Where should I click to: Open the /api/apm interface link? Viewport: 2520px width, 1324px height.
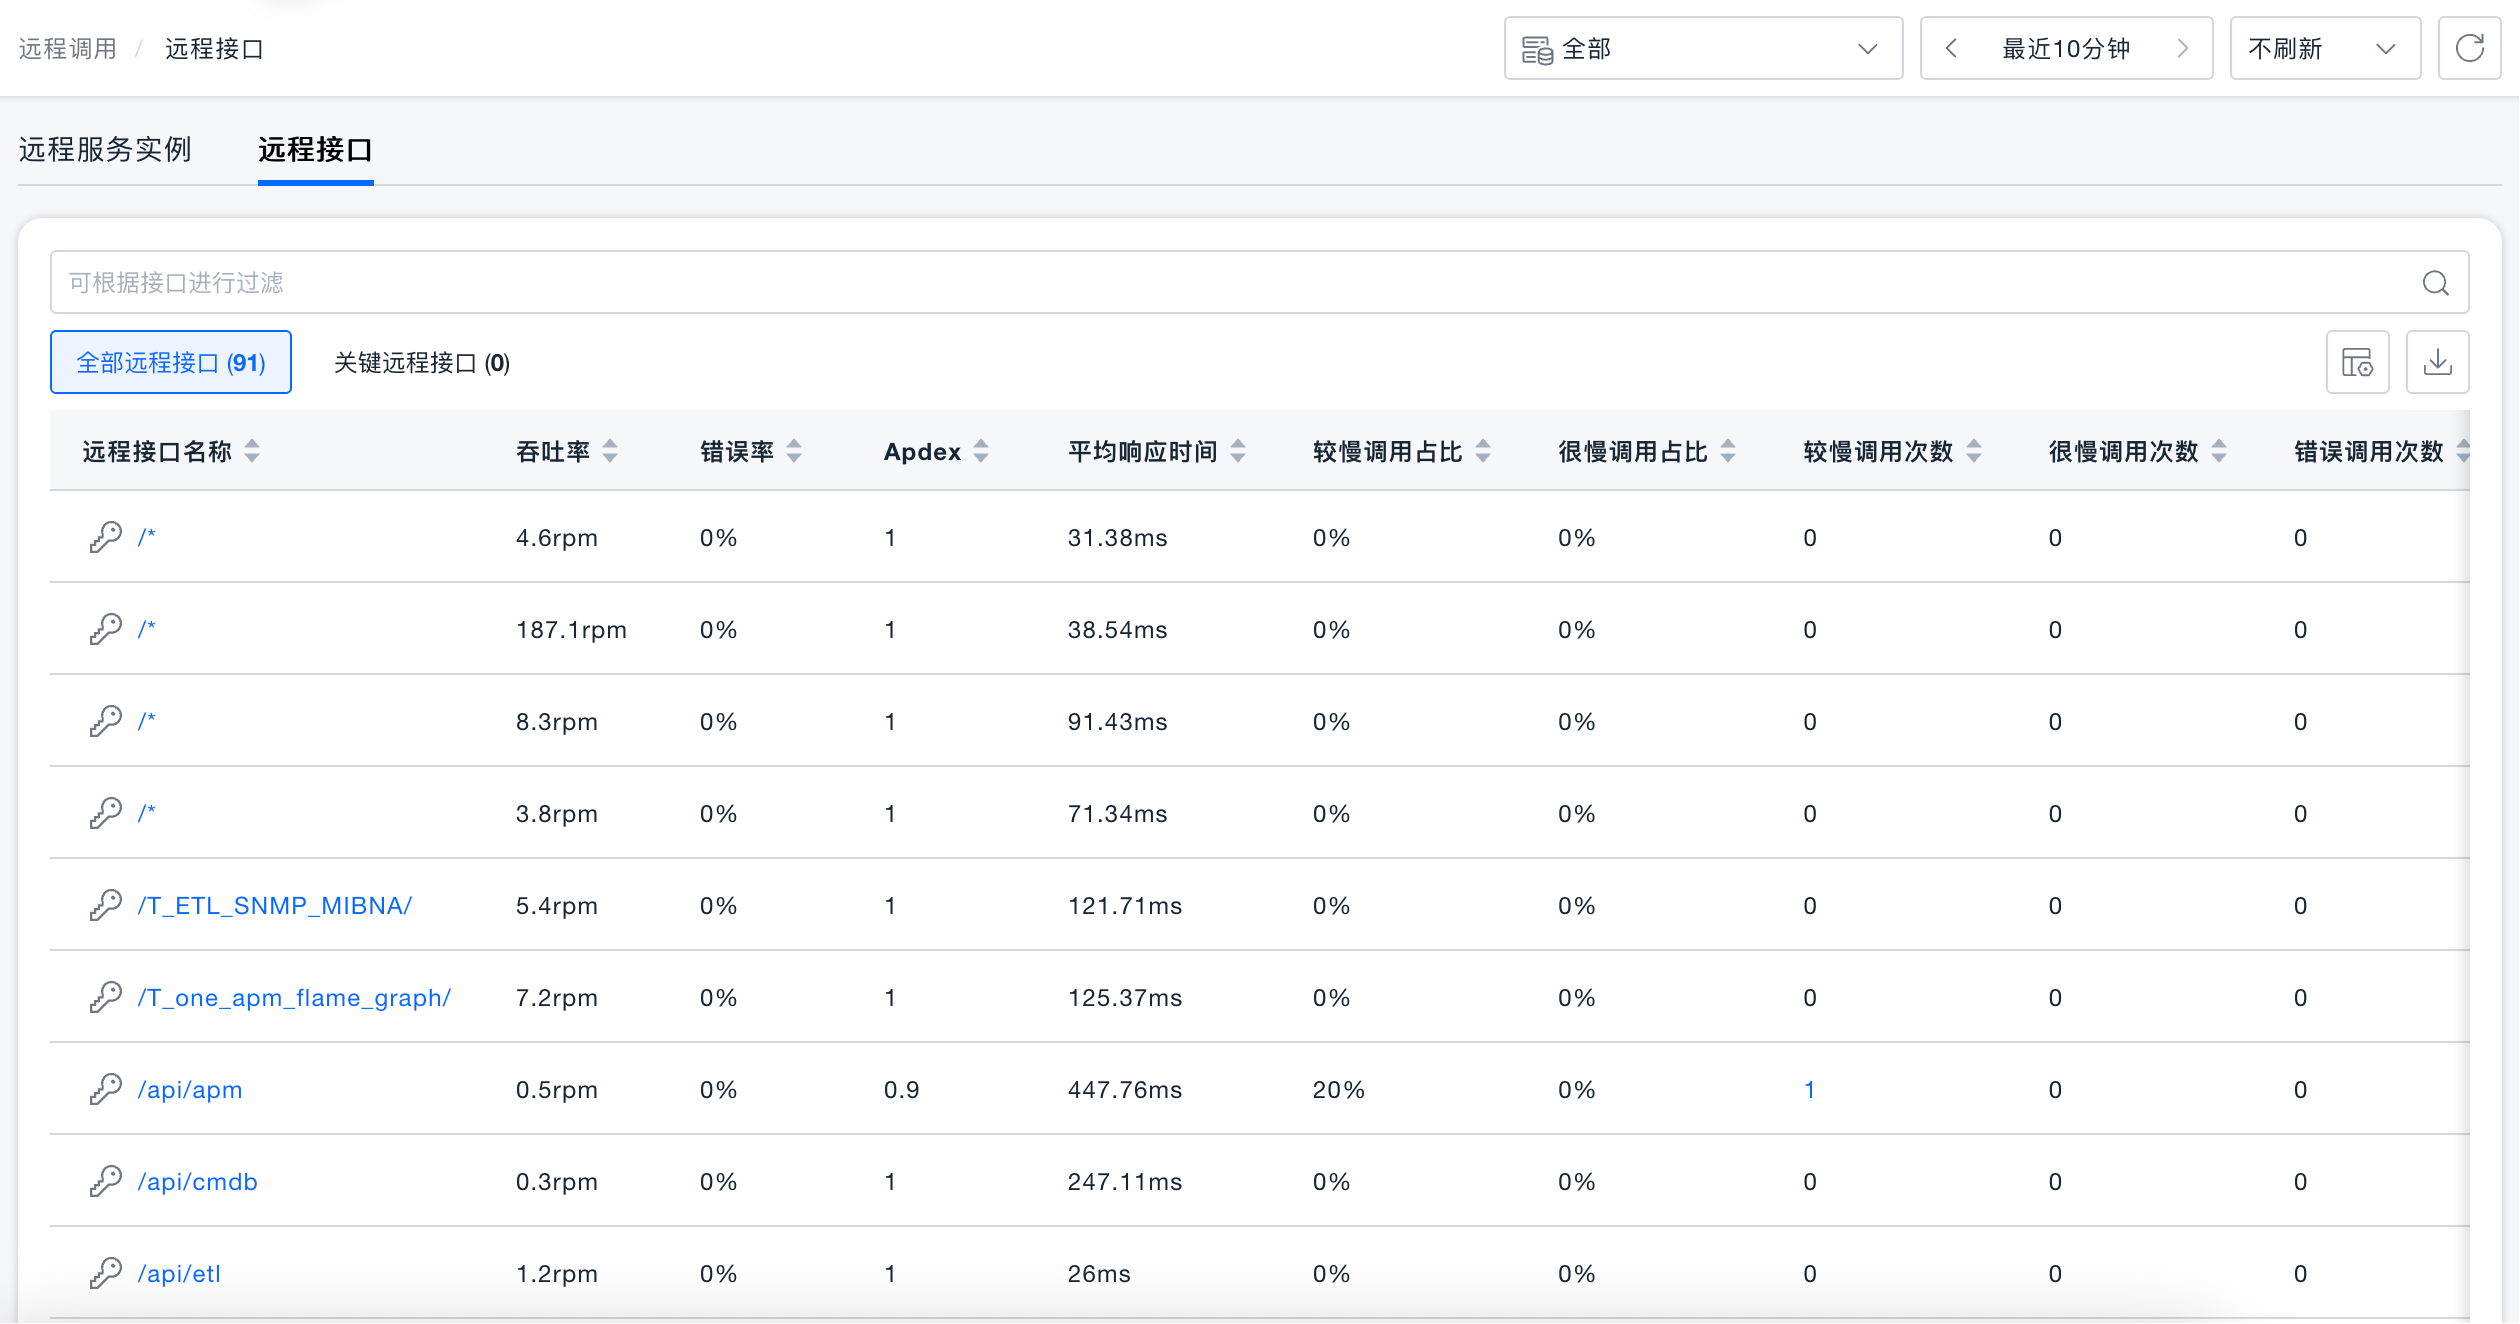point(190,1089)
